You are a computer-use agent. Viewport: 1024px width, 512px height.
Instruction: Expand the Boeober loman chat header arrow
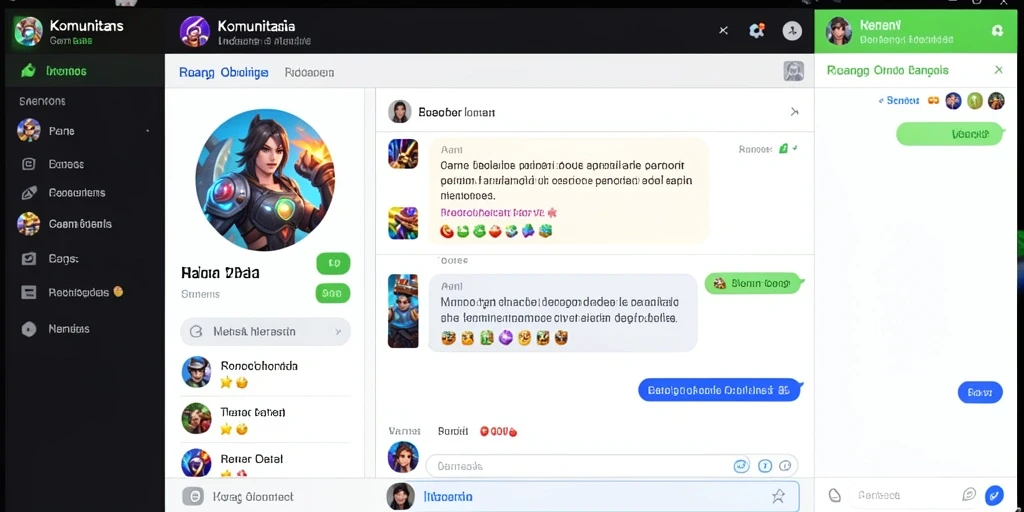pyautogui.click(x=794, y=112)
